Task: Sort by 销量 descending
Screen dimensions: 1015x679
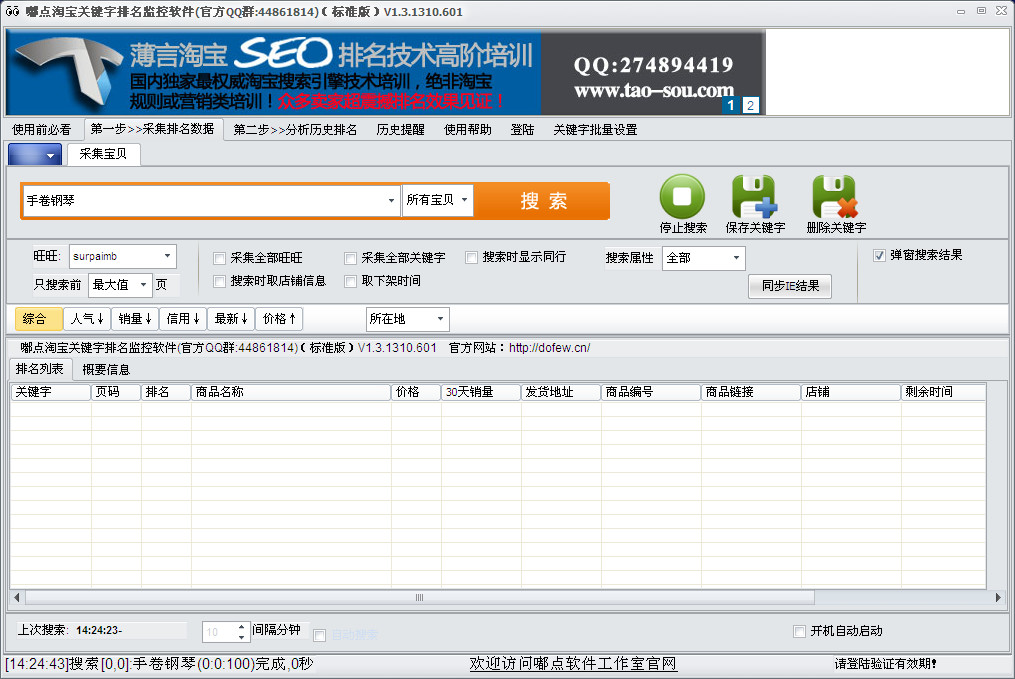Action: pyautogui.click(x=135, y=319)
